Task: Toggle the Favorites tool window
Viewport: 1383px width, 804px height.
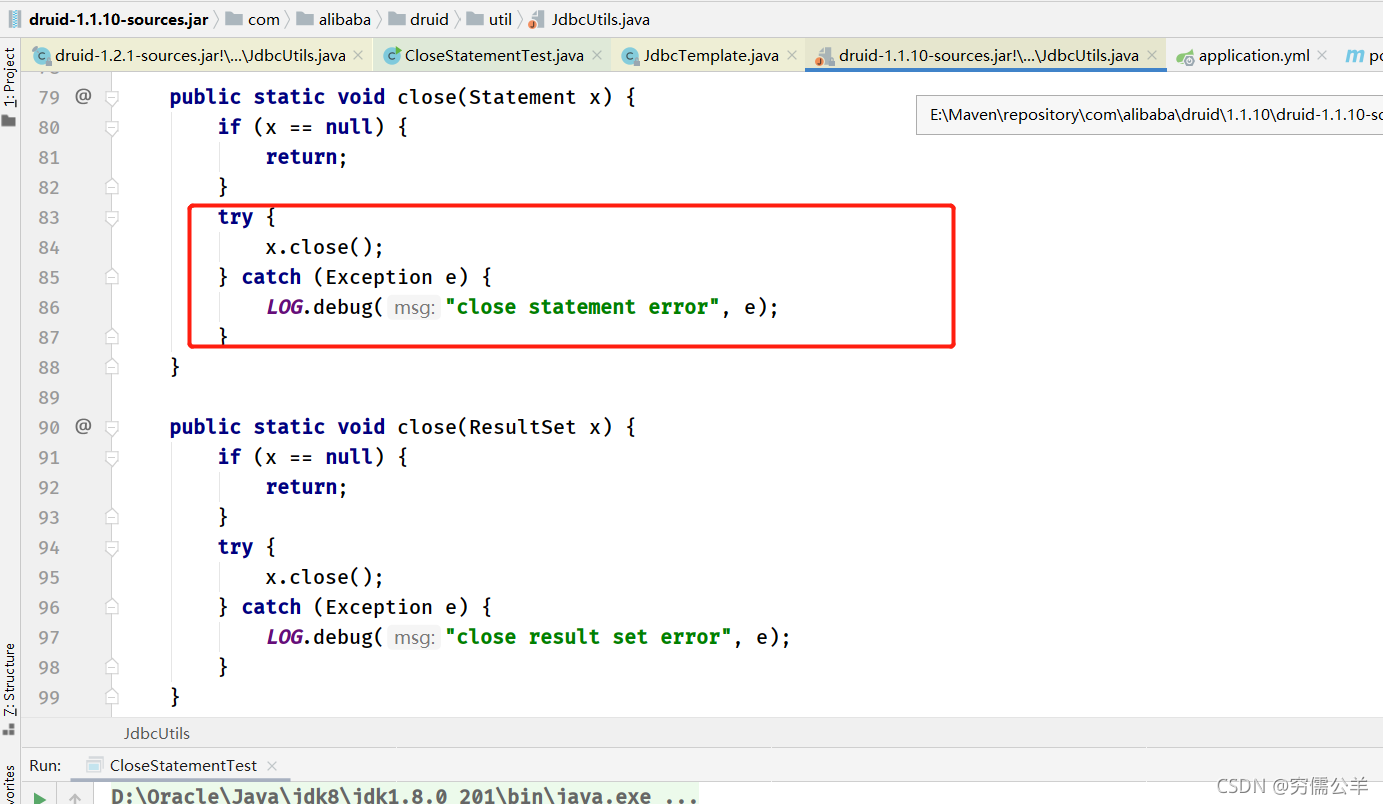Action: [x=10, y=785]
